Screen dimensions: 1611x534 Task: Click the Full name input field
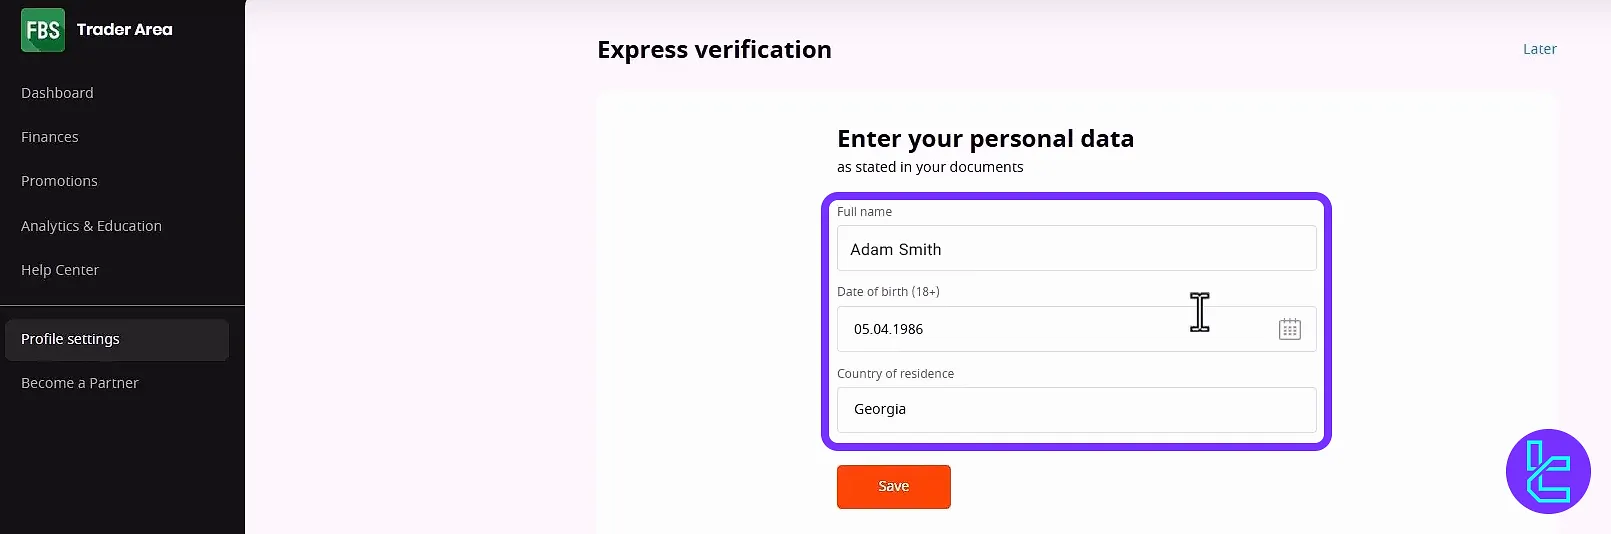pyautogui.click(x=1076, y=249)
